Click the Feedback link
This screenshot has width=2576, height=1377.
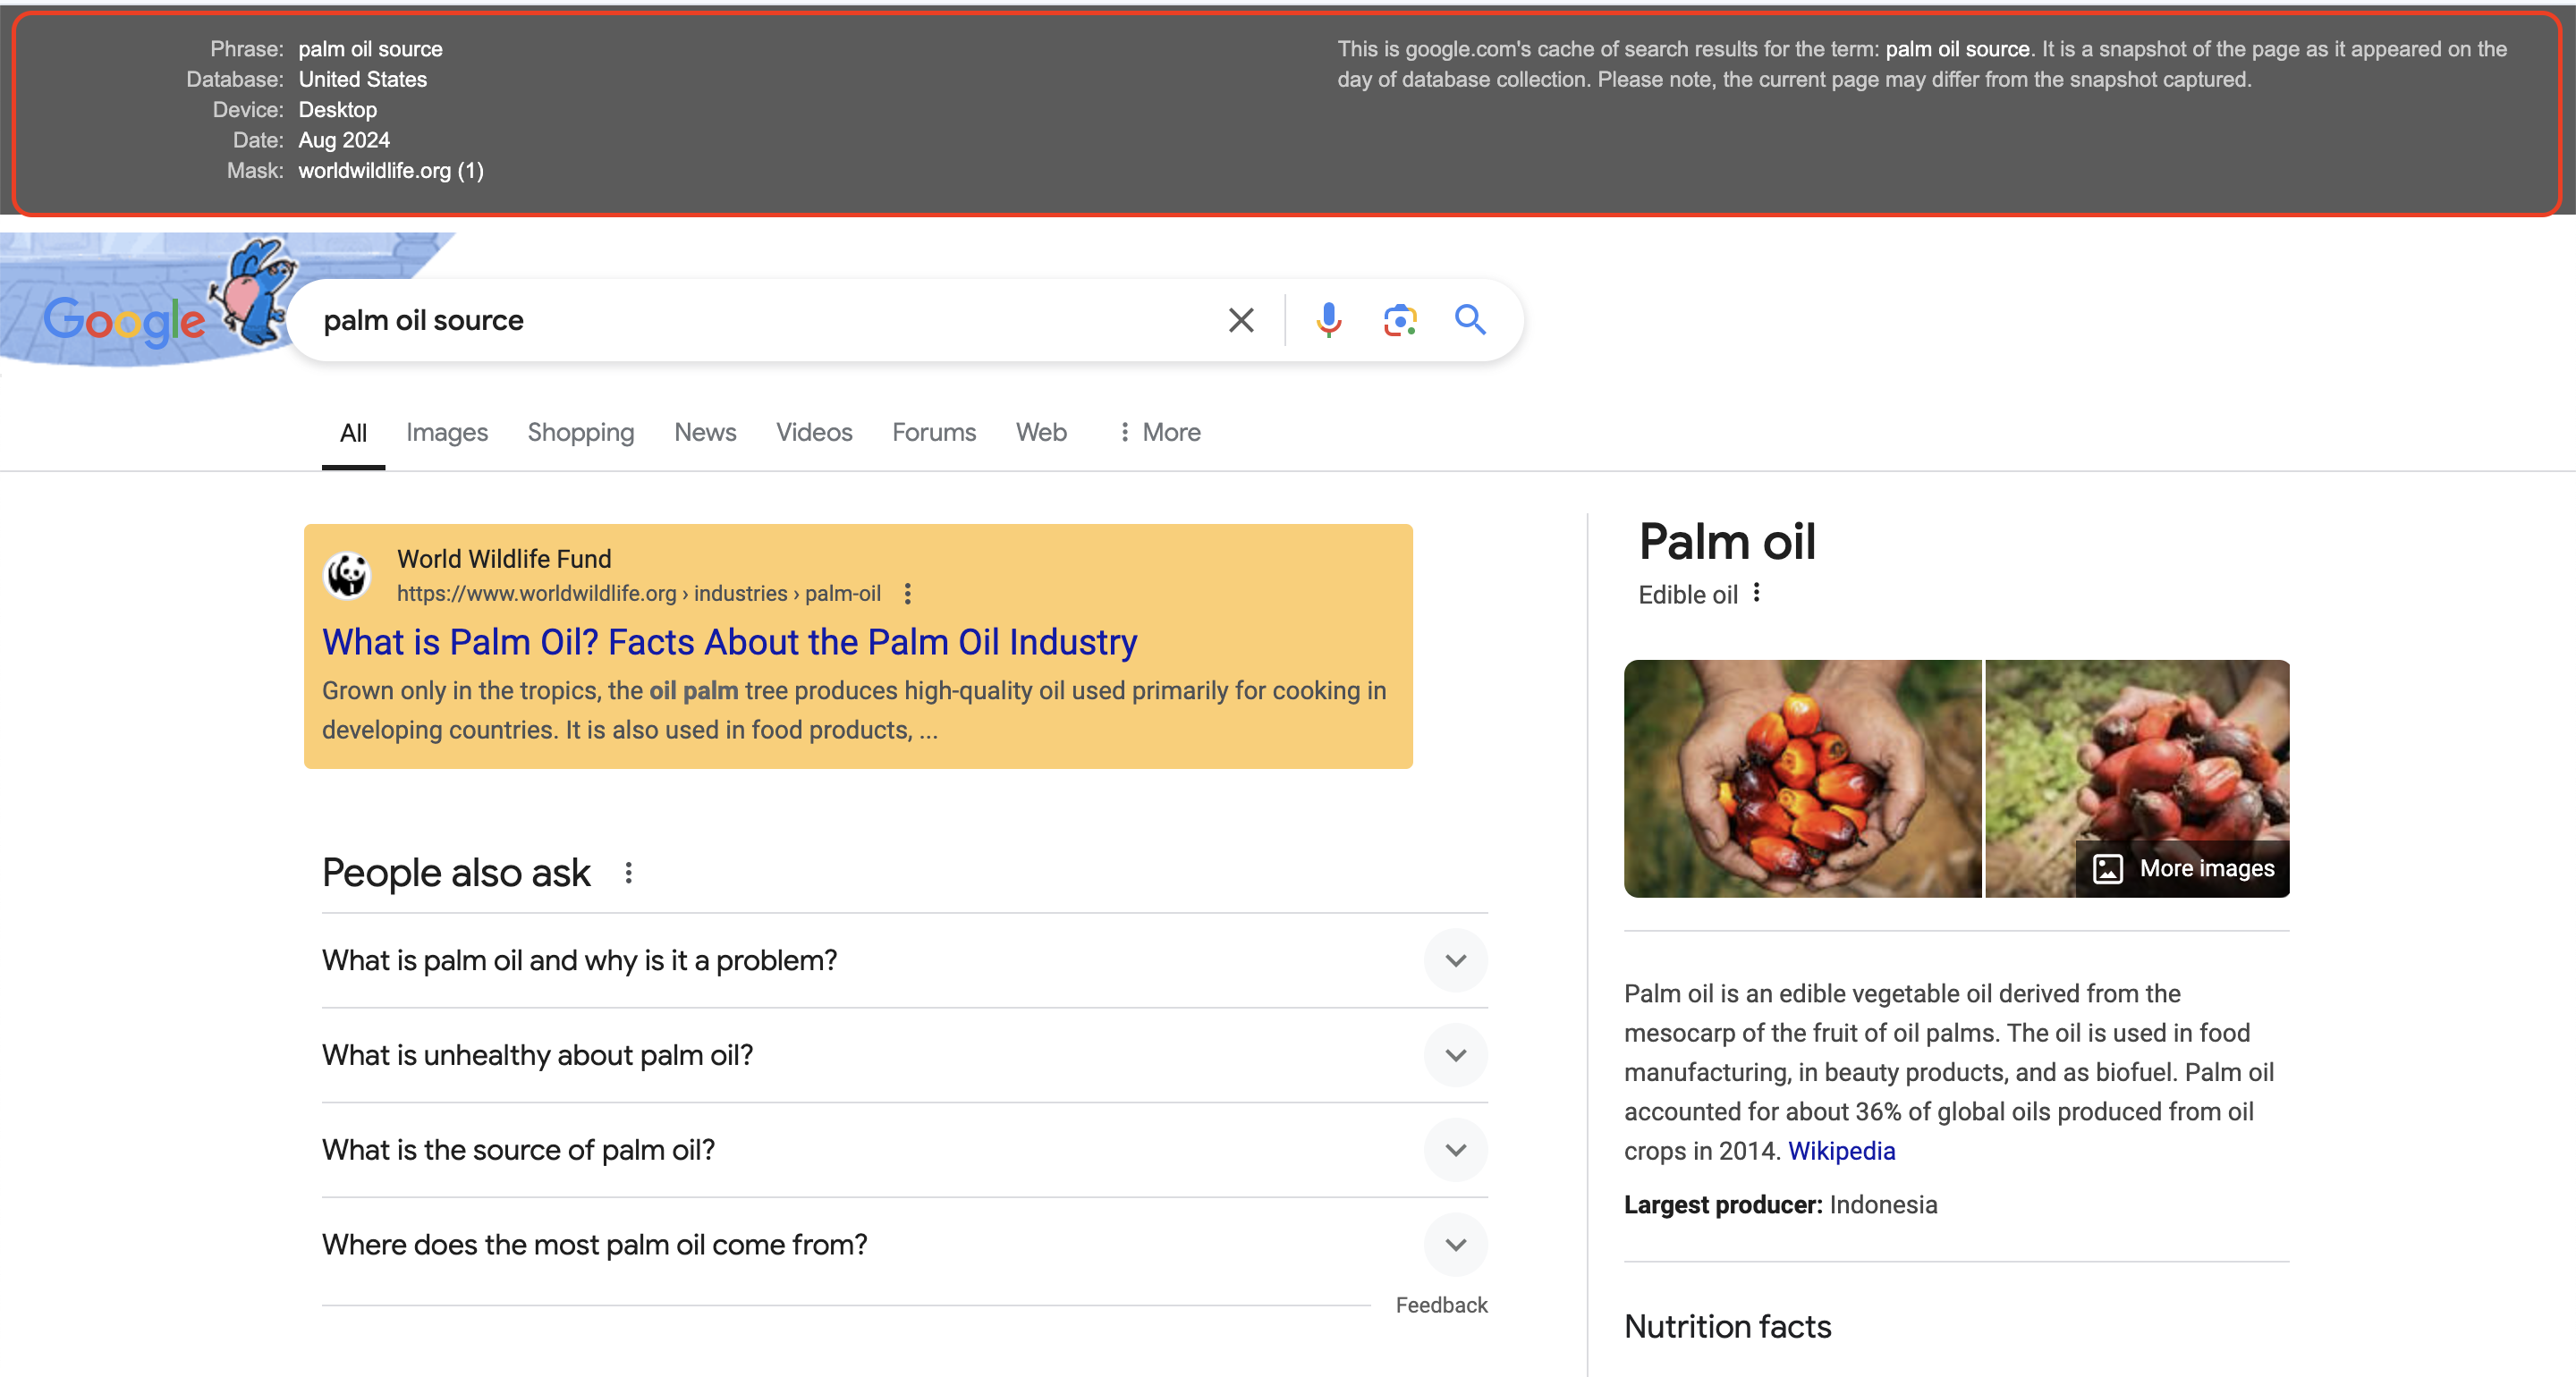pyautogui.click(x=1441, y=1304)
